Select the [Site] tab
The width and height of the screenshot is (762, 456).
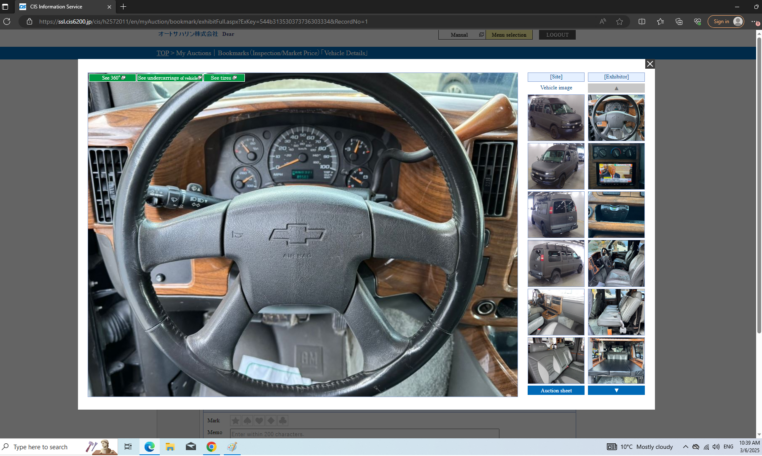pyautogui.click(x=556, y=77)
